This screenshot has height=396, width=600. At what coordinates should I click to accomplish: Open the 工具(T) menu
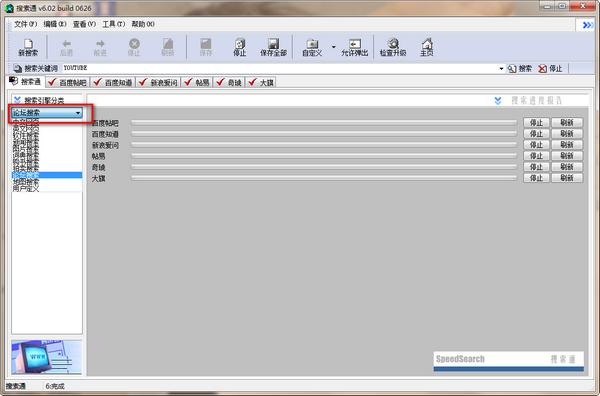(113, 24)
